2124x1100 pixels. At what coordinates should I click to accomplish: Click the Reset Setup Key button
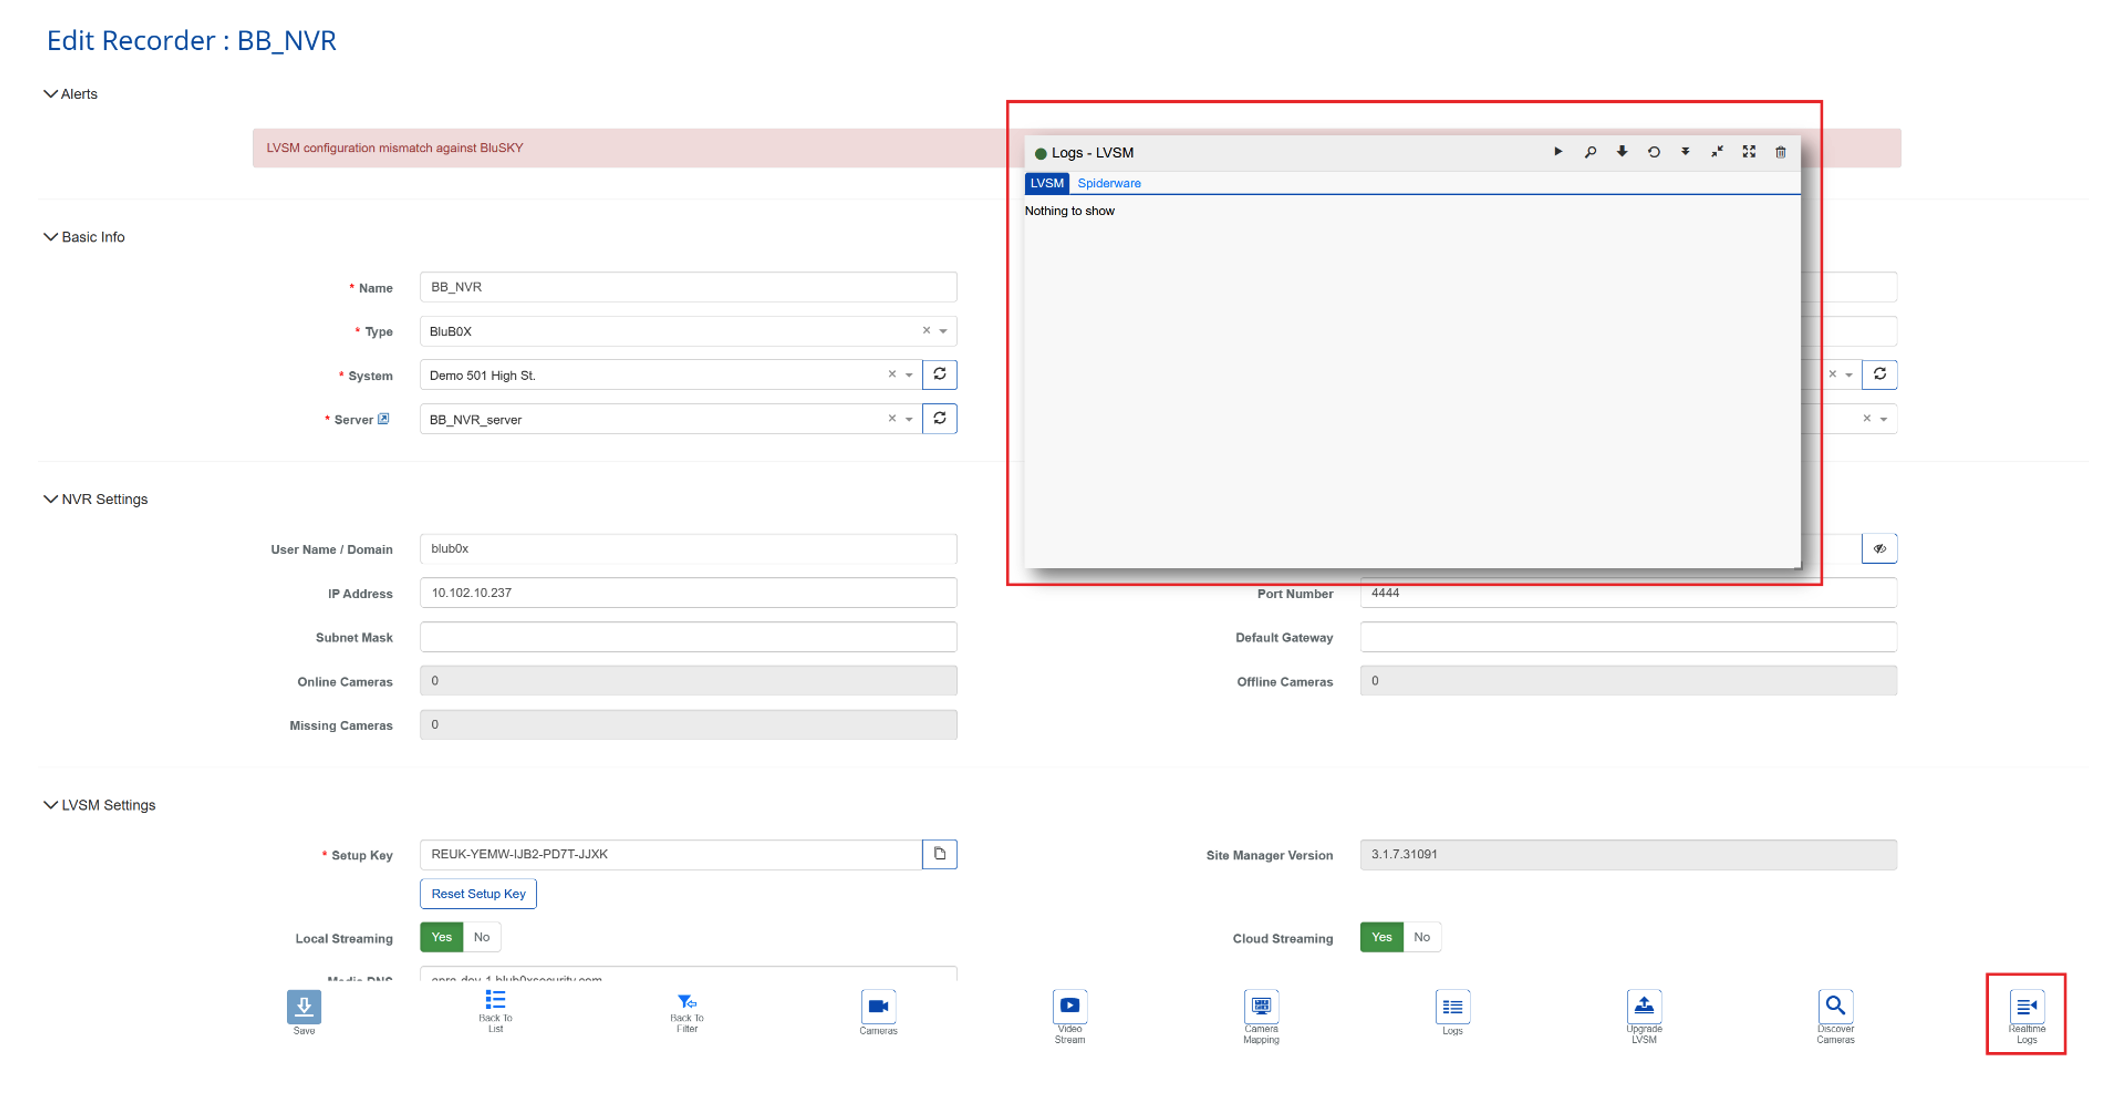(x=478, y=893)
